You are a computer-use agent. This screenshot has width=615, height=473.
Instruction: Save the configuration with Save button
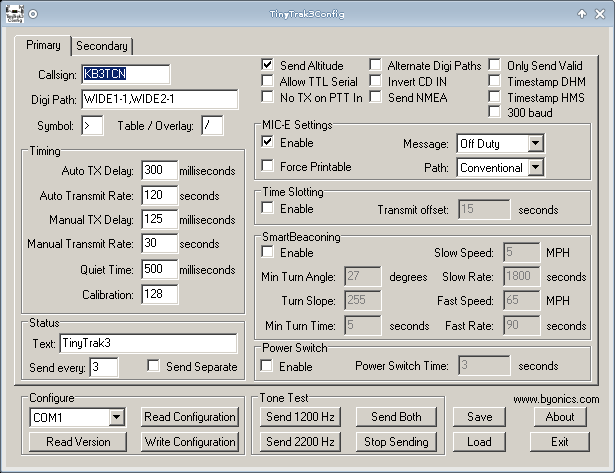pos(479,417)
